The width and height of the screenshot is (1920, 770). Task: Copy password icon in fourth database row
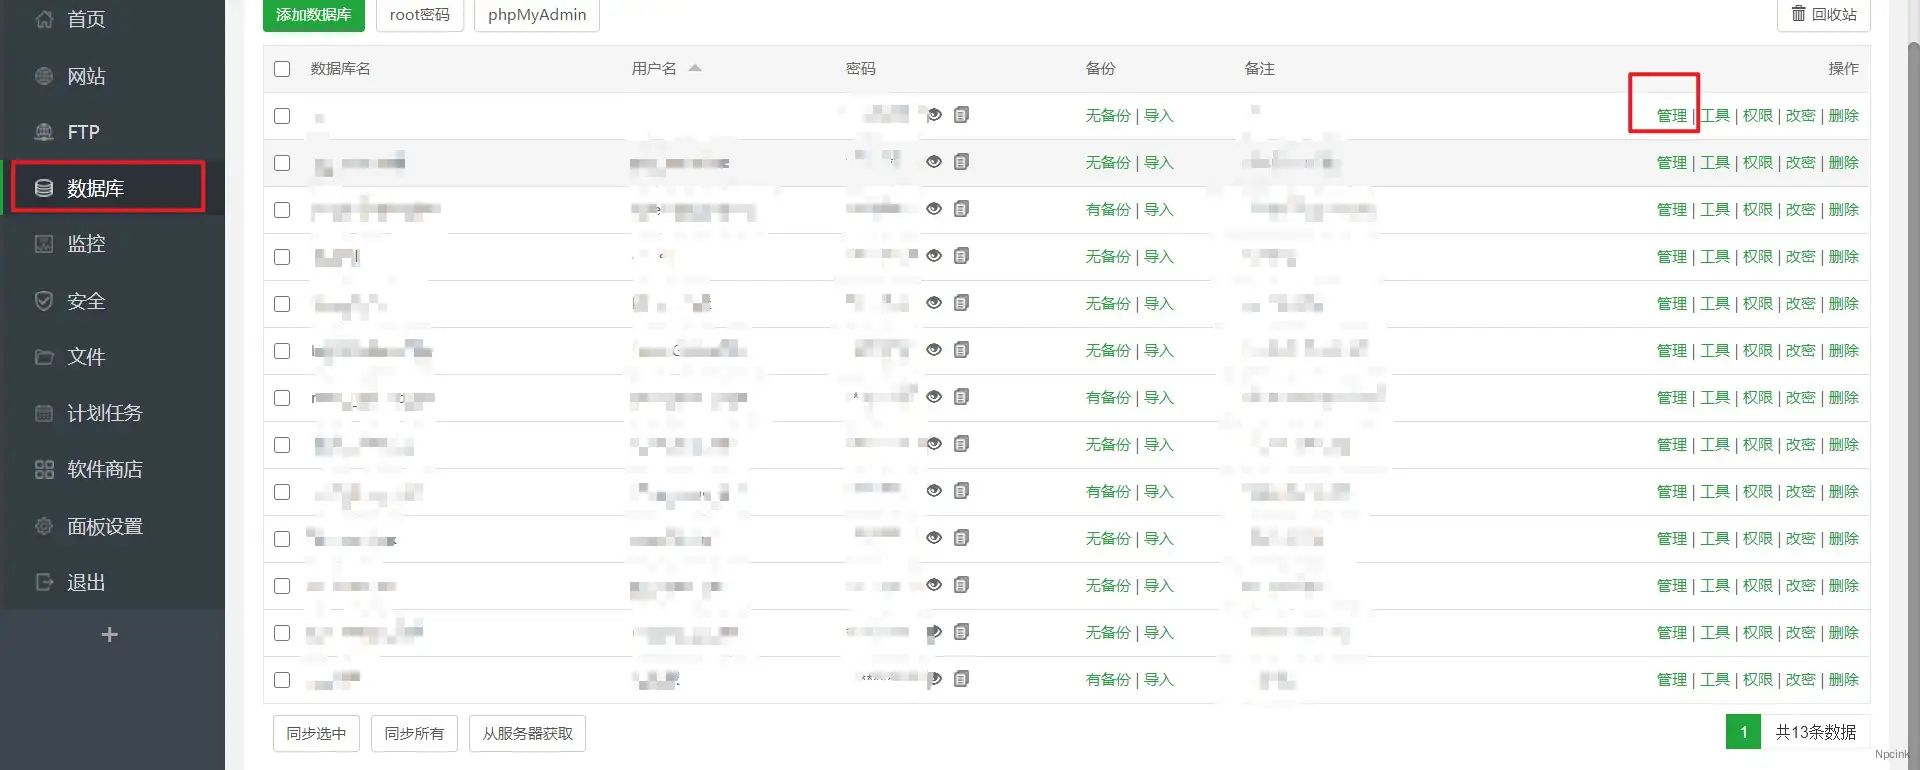pyautogui.click(x=961, y=256)
